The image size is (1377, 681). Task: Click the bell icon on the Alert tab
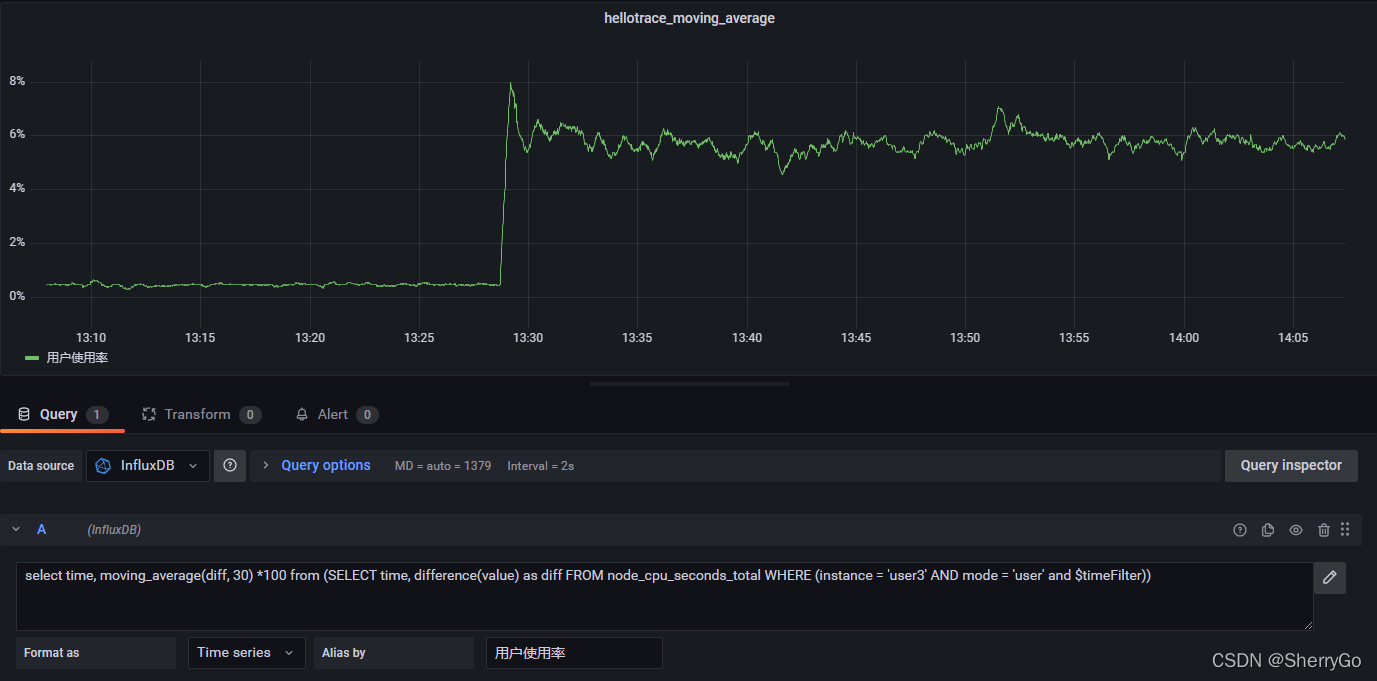(x=302, y=414)
